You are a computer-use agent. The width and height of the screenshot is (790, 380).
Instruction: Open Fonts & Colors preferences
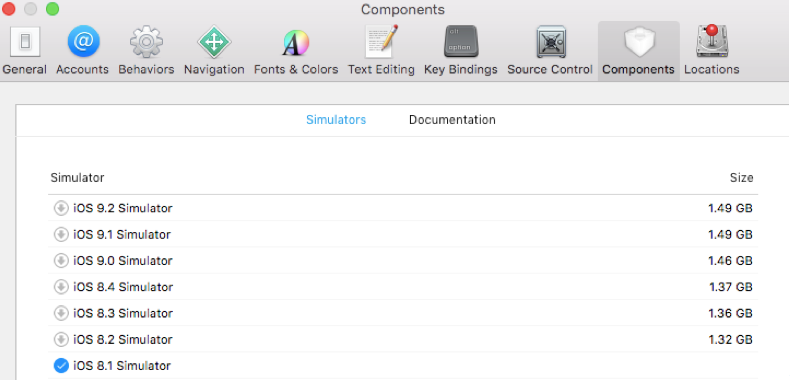pyautogui.click(x=296, y=51)
